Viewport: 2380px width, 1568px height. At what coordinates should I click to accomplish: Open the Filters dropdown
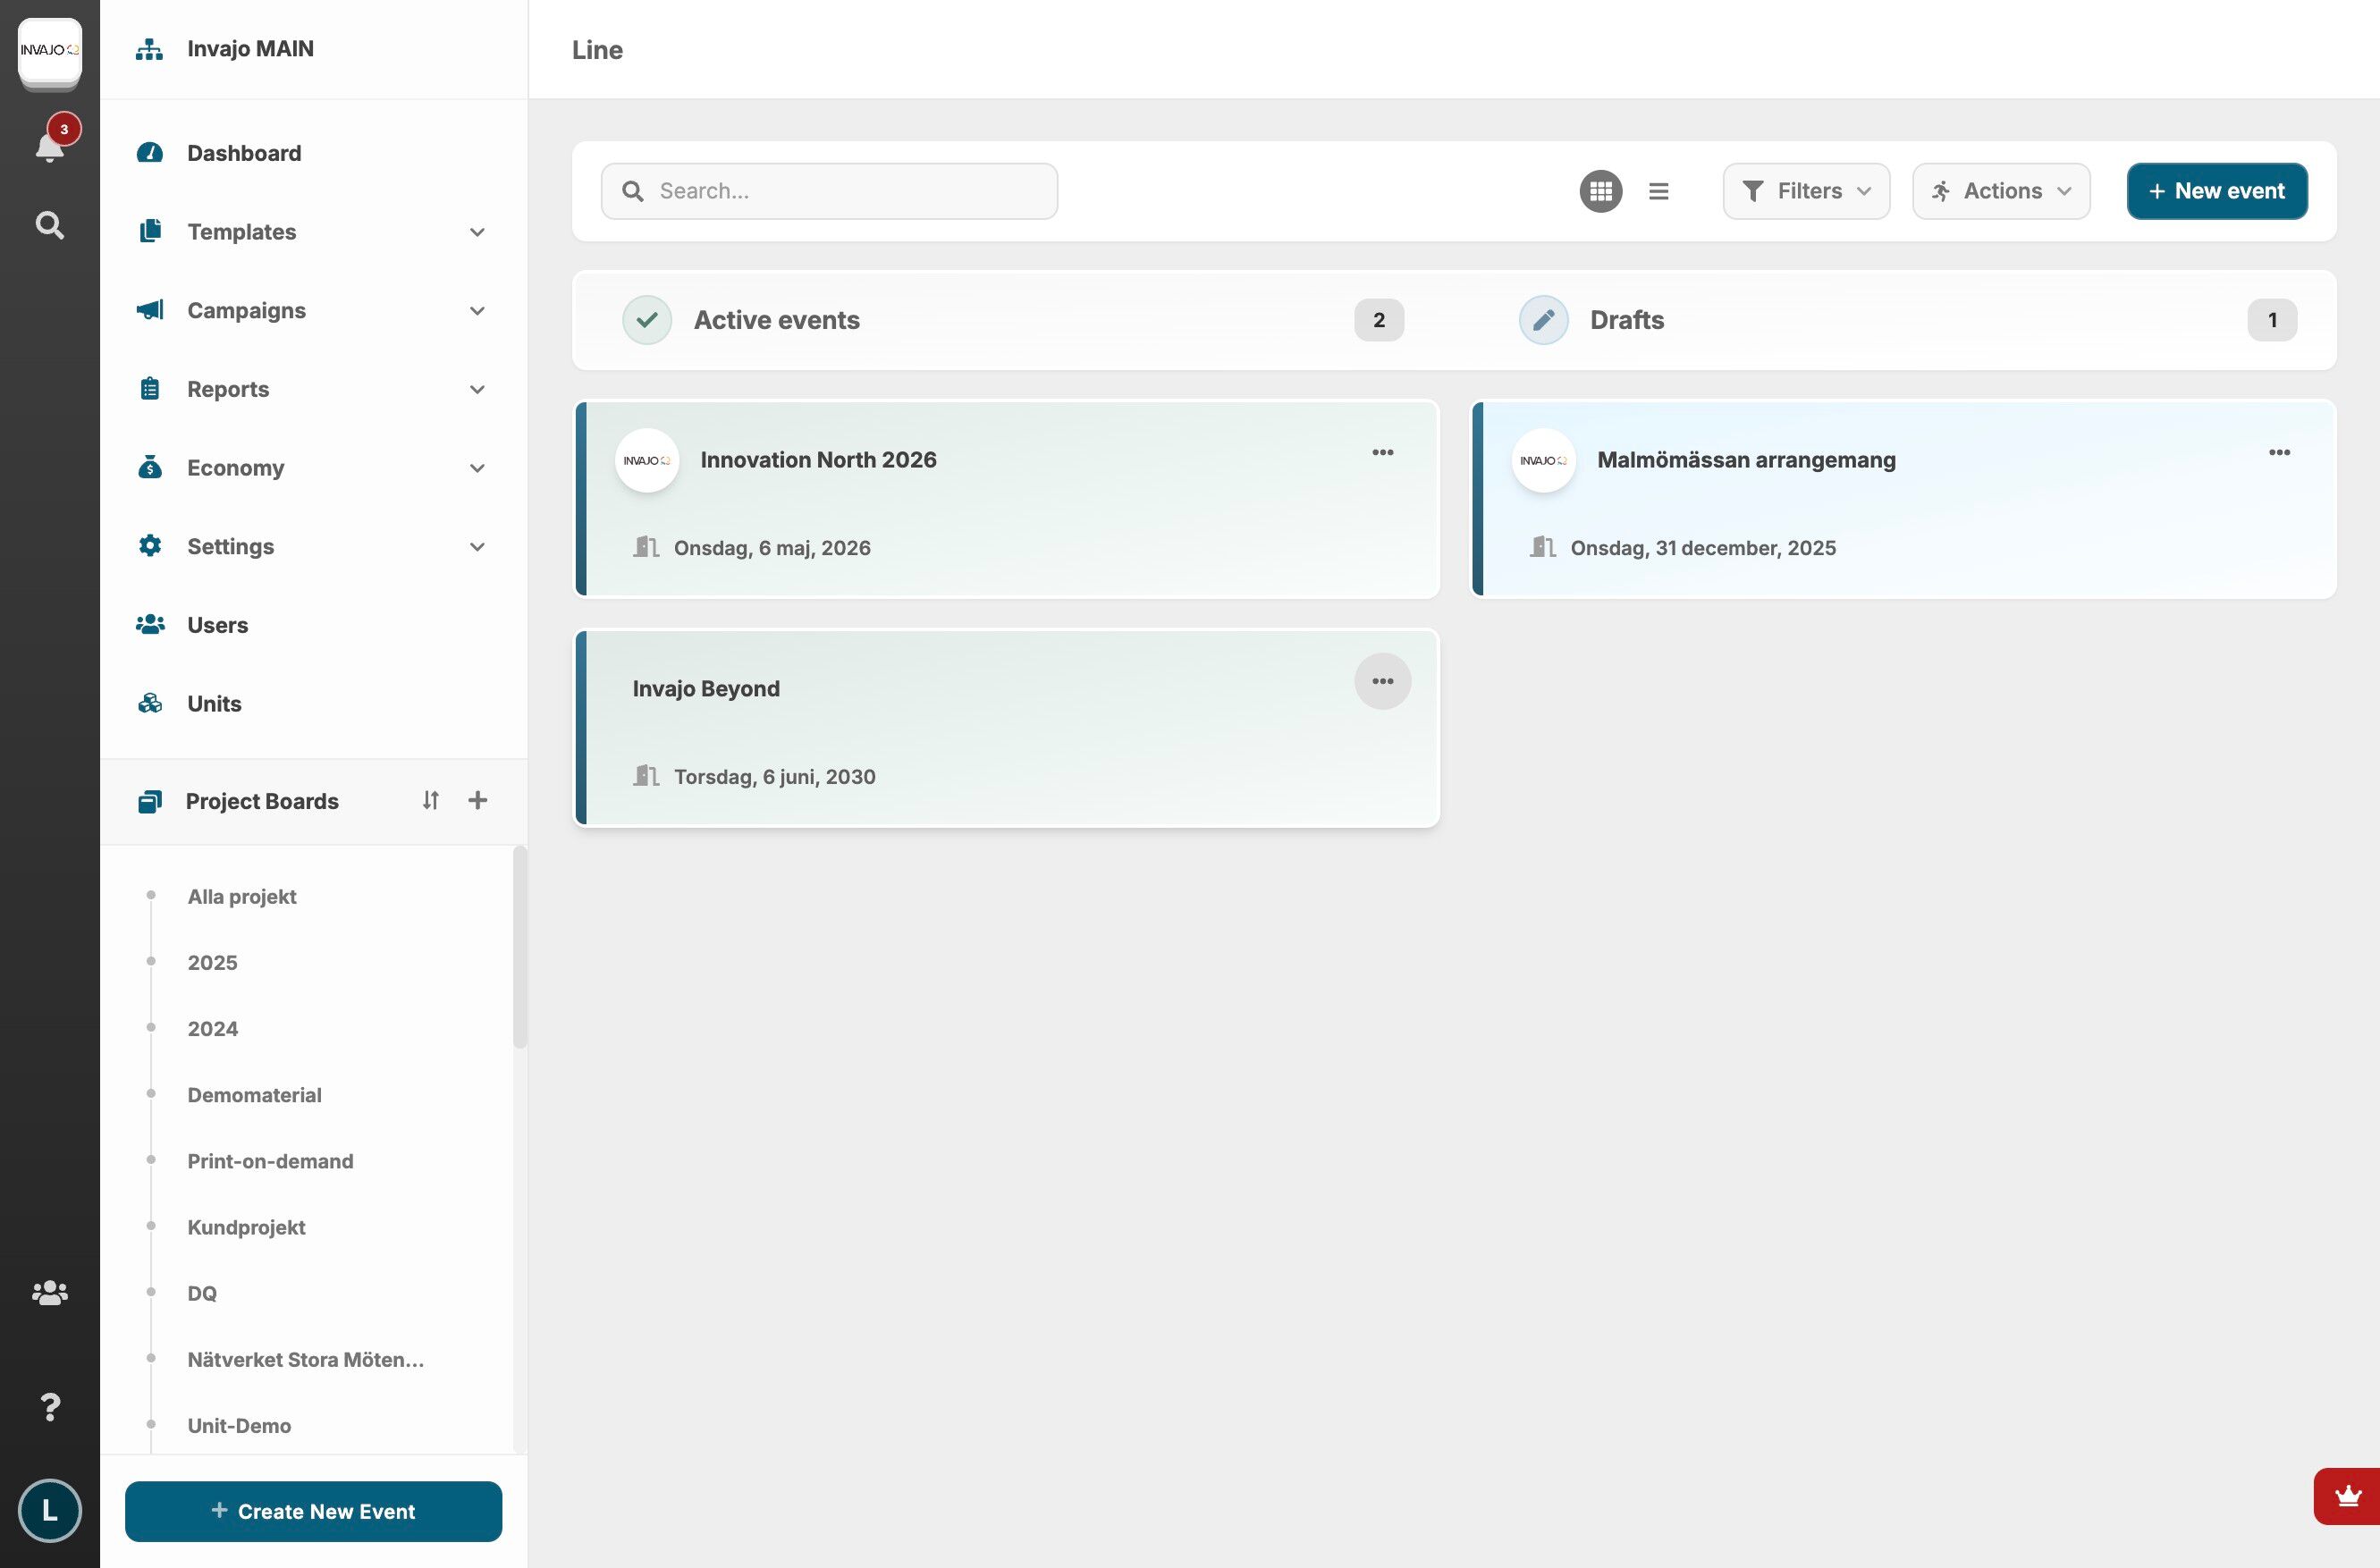(x=1805, y=191)
